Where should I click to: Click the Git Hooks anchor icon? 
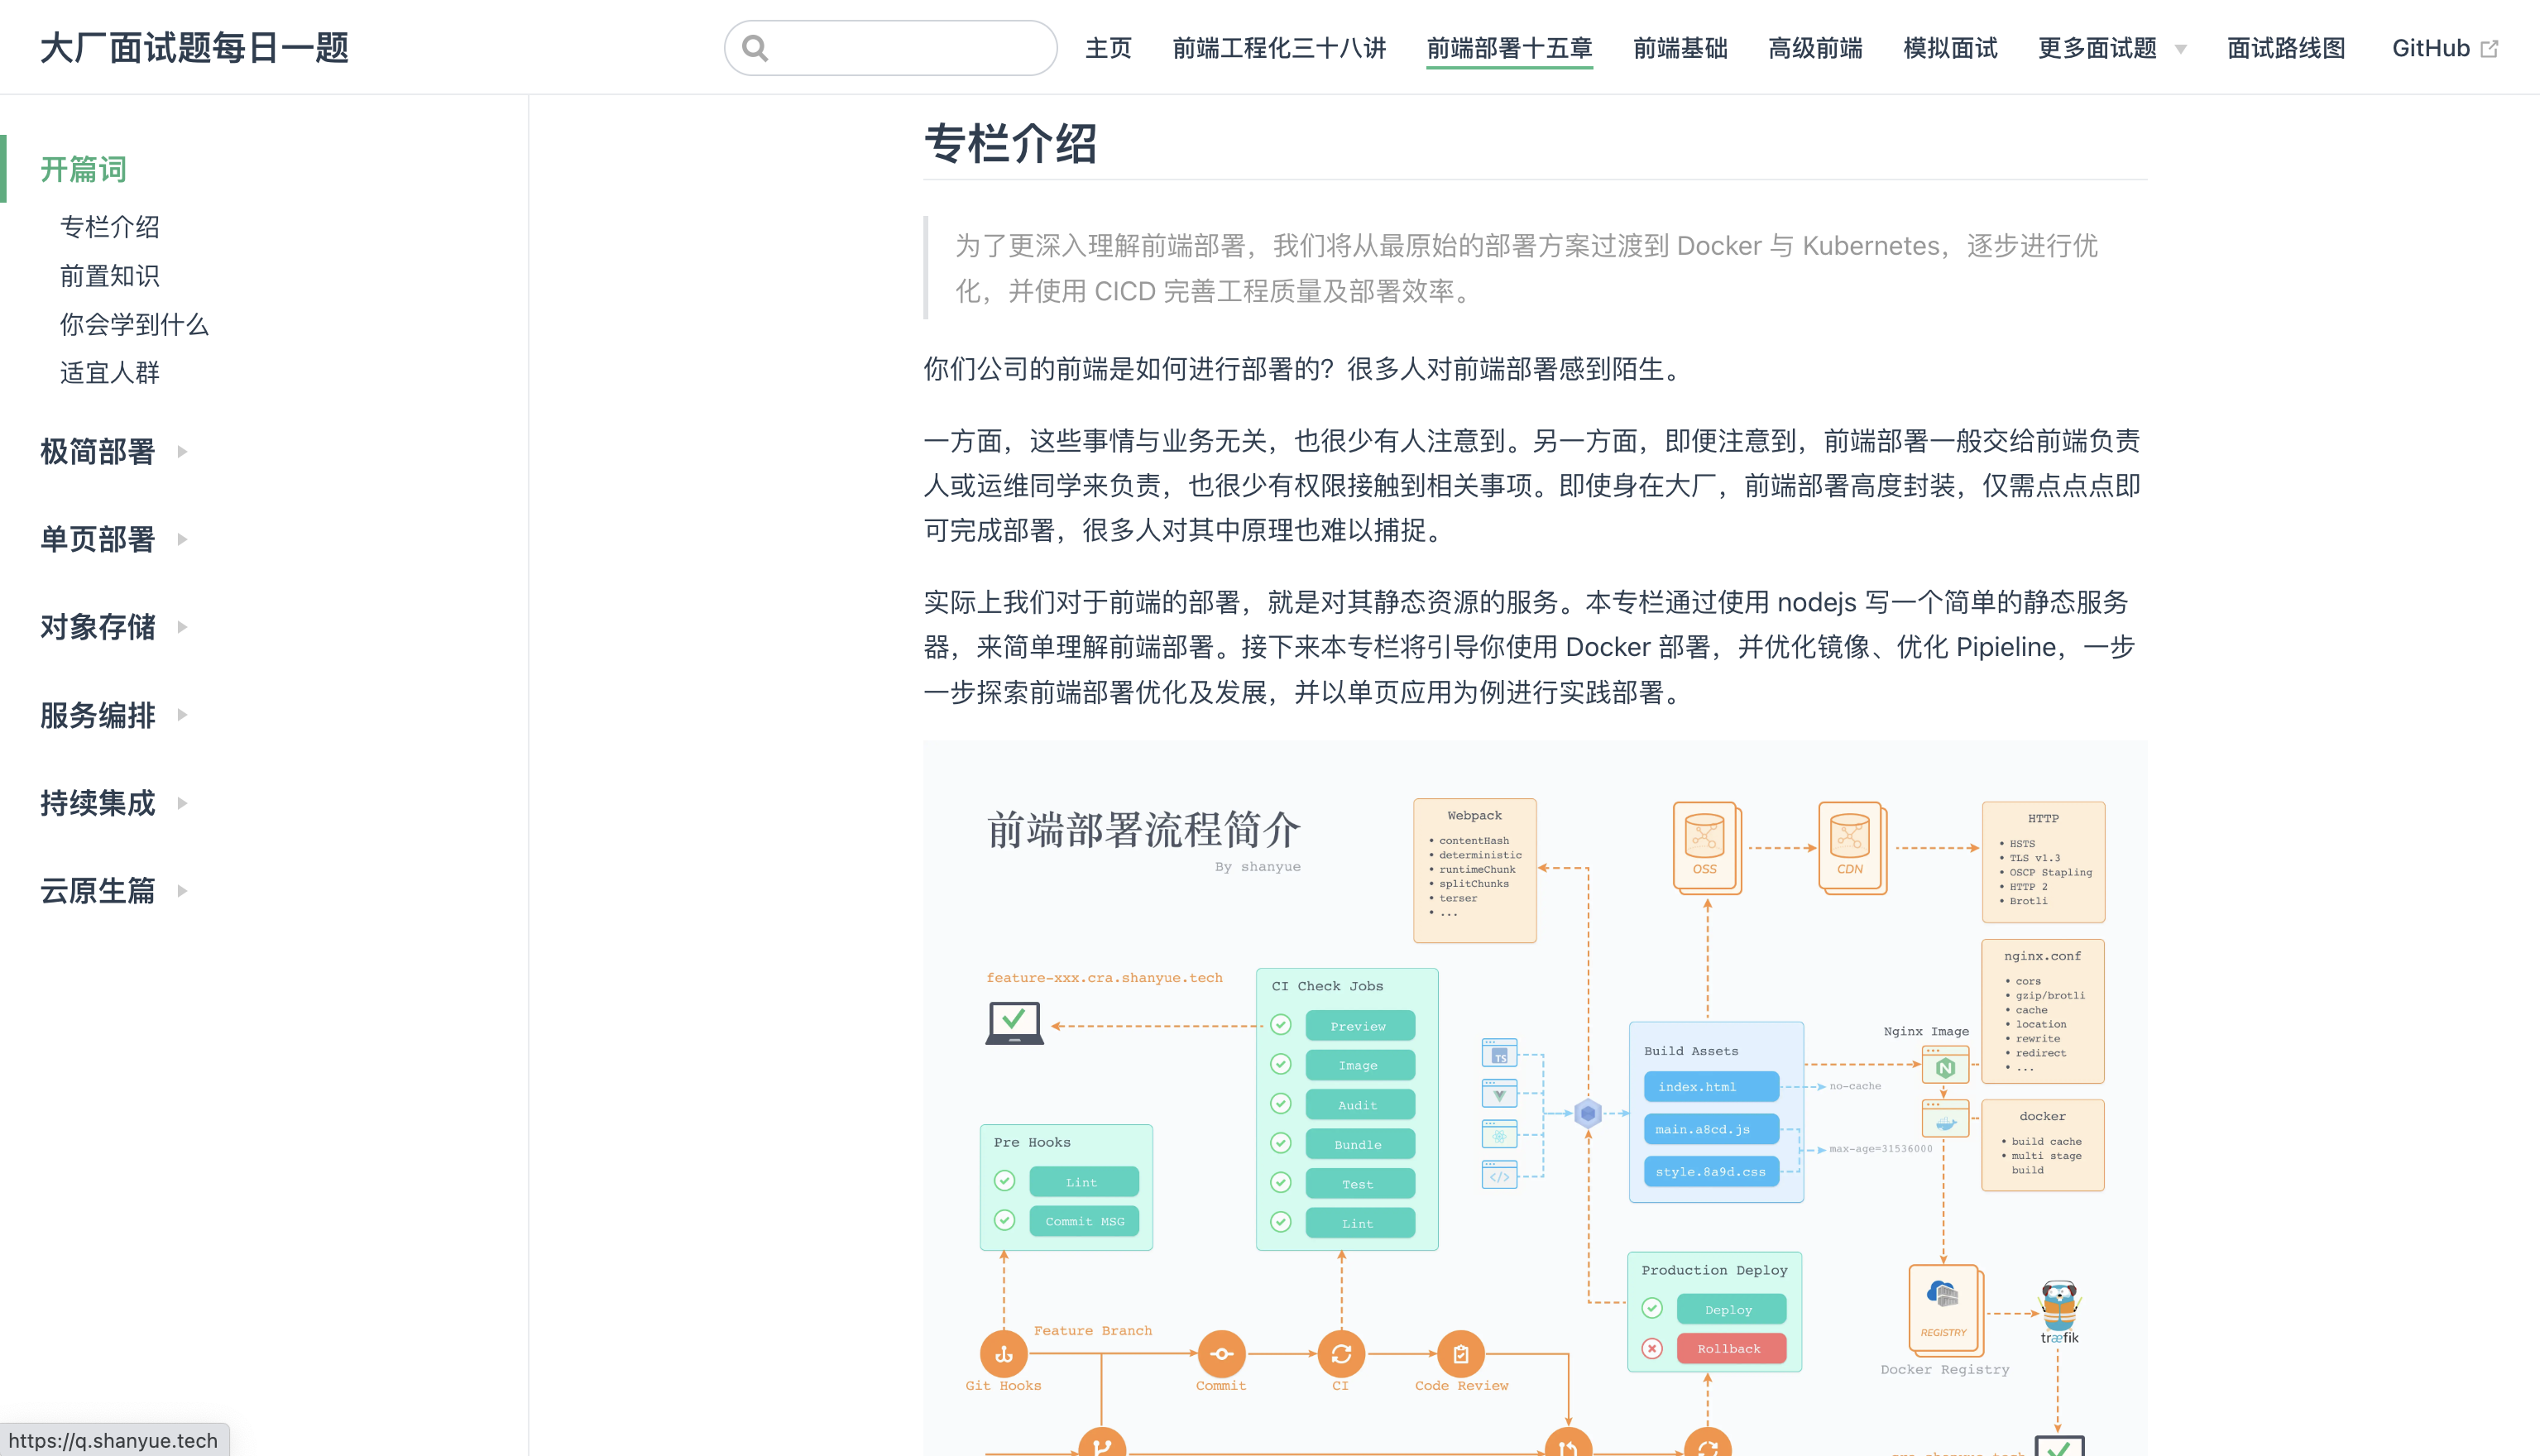pyautogui.click(x=1004, y=1354)
